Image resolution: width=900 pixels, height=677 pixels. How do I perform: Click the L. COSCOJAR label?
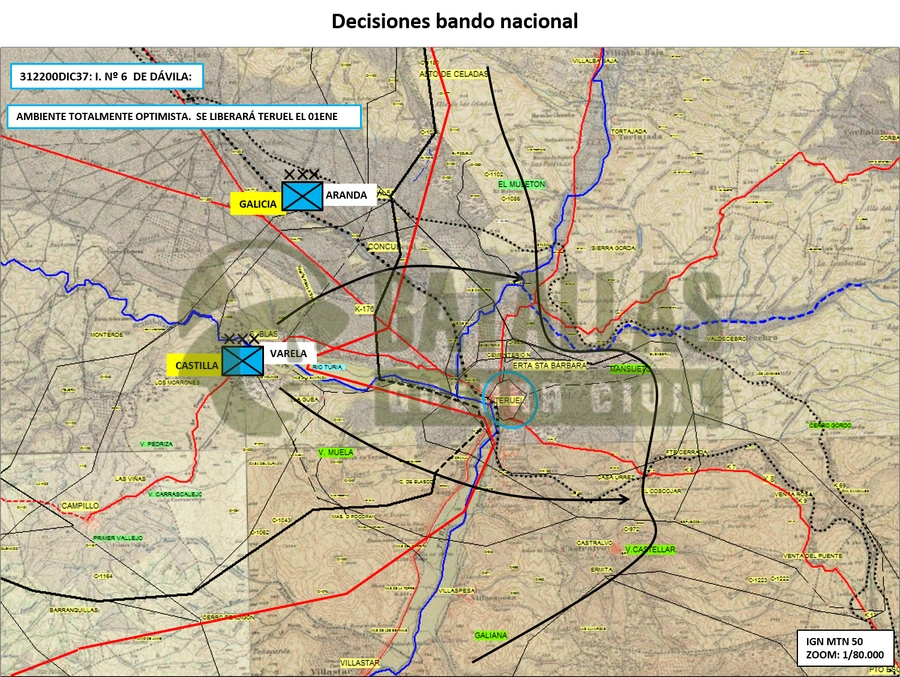[663, 492]
